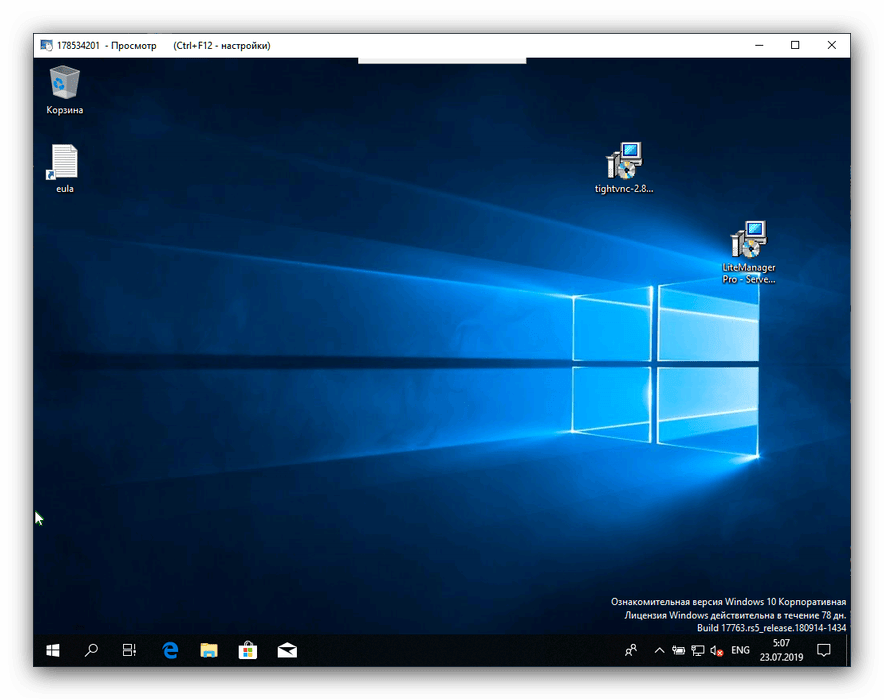This screenshot has height=700, width=884.
Task: Open the clock showing 5:07 23.07.2019
Action: click(x=781, y=650)
